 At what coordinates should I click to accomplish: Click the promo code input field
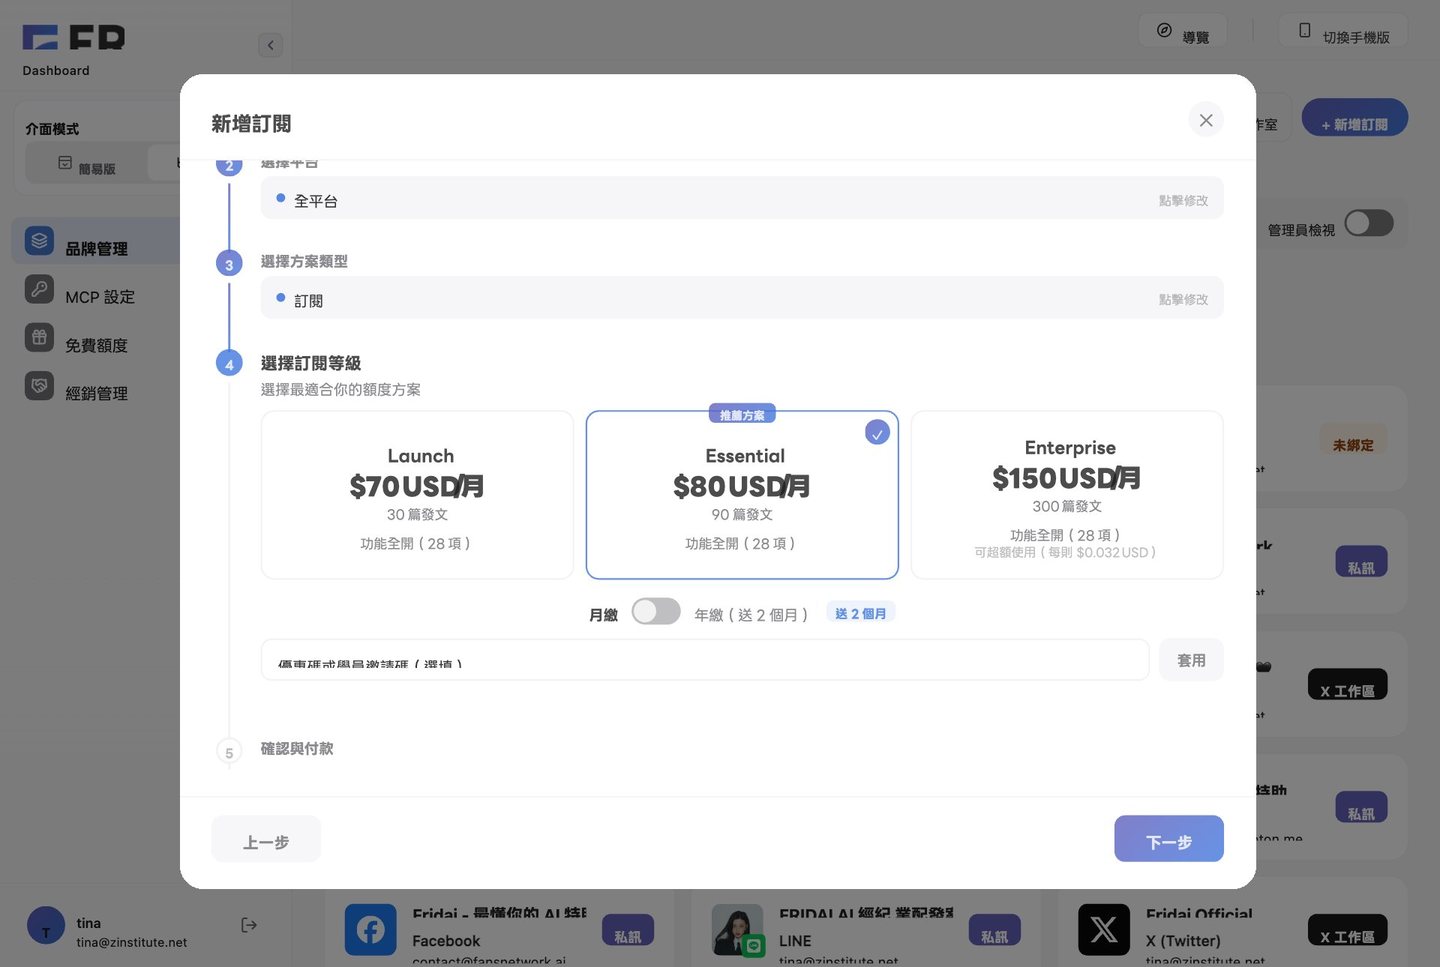click(705, 660)
